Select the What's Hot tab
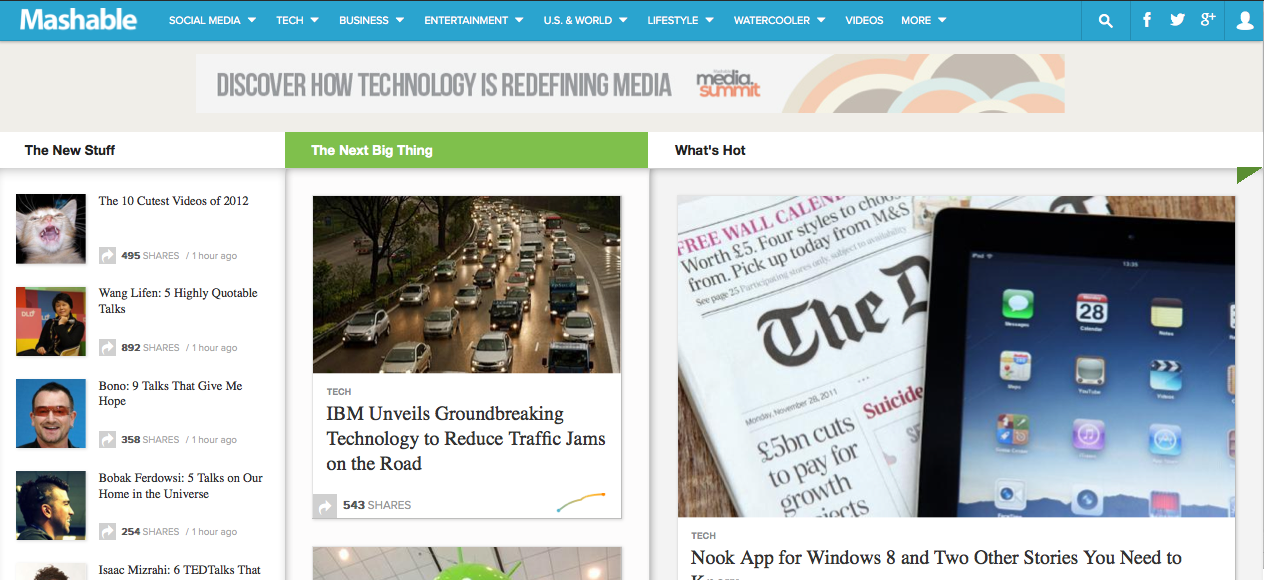This screenshot has height=580, width=1264. pyautogui.click(x=710, y=150)
